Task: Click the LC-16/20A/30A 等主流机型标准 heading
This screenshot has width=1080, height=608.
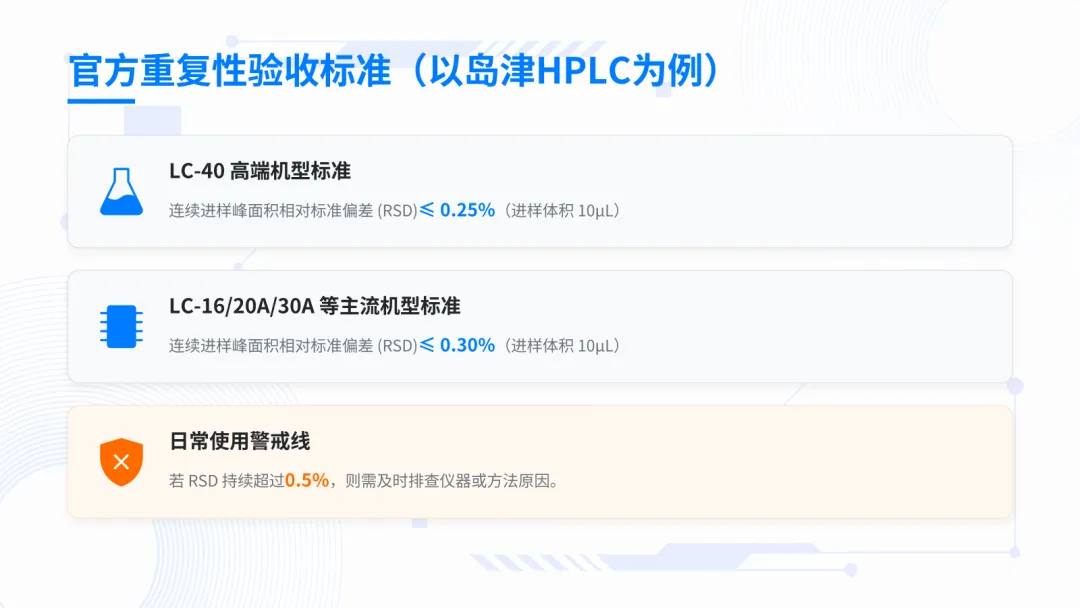Action: 315,306
